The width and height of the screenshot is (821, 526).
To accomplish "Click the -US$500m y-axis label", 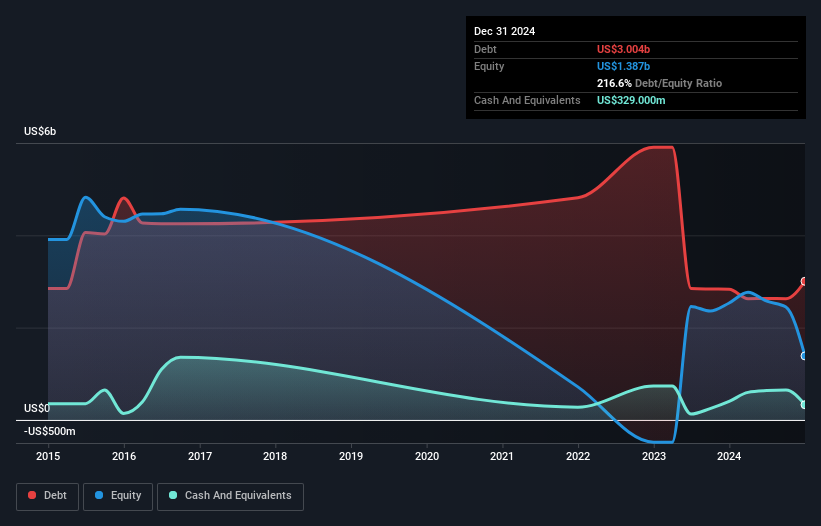I will (50, 431).
